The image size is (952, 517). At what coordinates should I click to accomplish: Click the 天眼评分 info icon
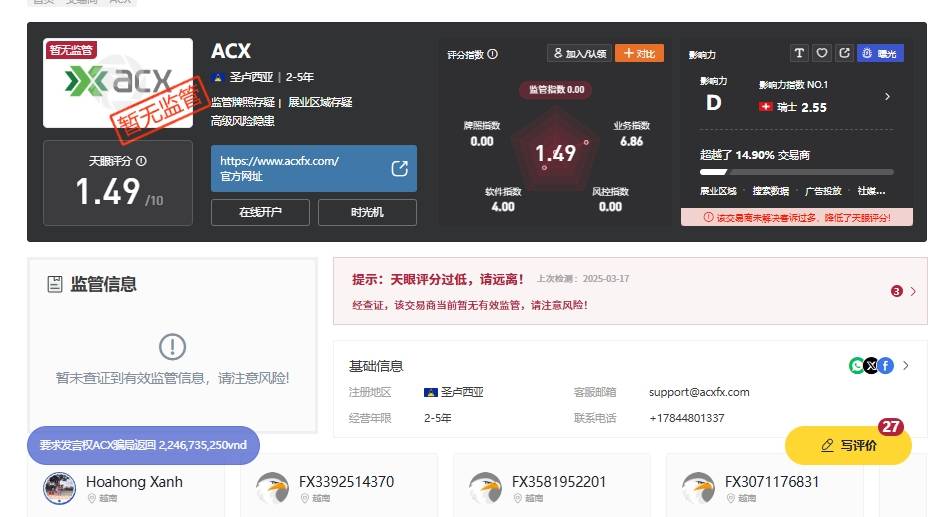tap(141, 161)
